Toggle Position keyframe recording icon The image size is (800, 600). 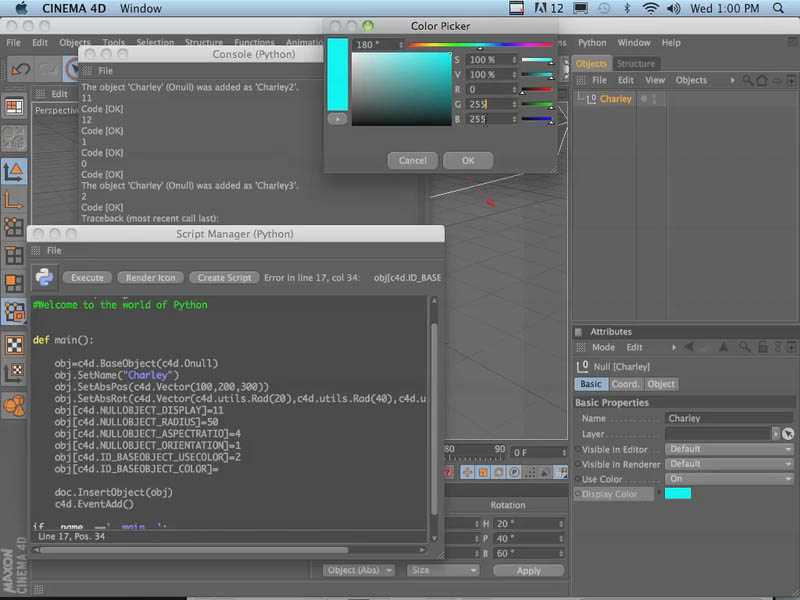pos(467,472)
